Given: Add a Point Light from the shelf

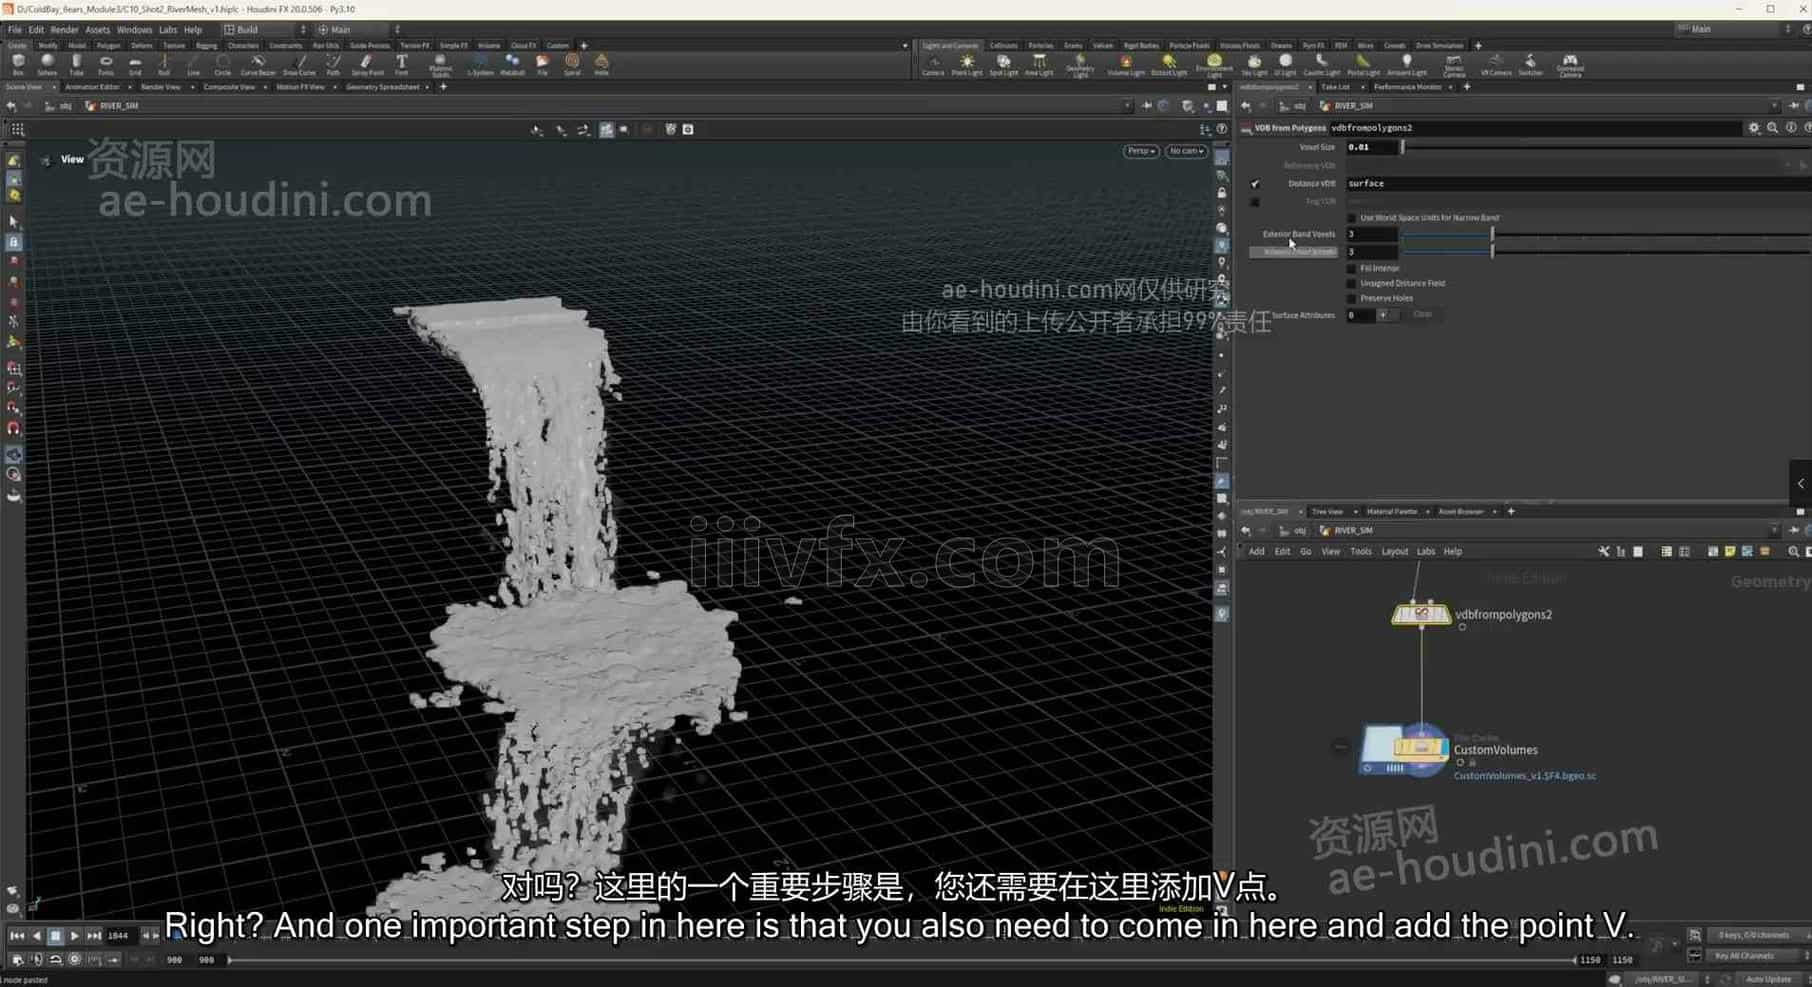Looking at the screenshot, I should click(967, 65).
